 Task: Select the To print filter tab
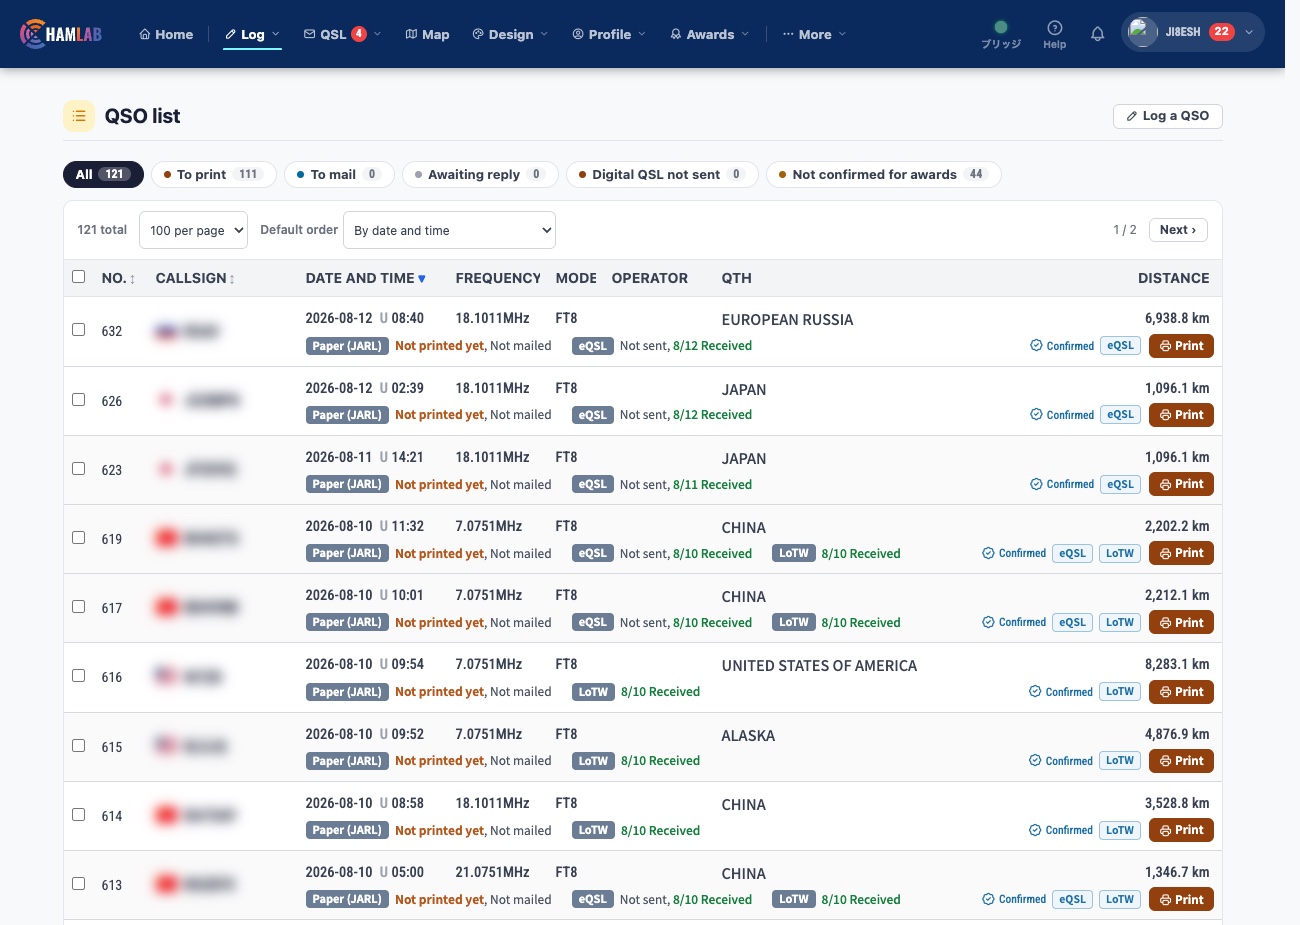coord(213,174)
